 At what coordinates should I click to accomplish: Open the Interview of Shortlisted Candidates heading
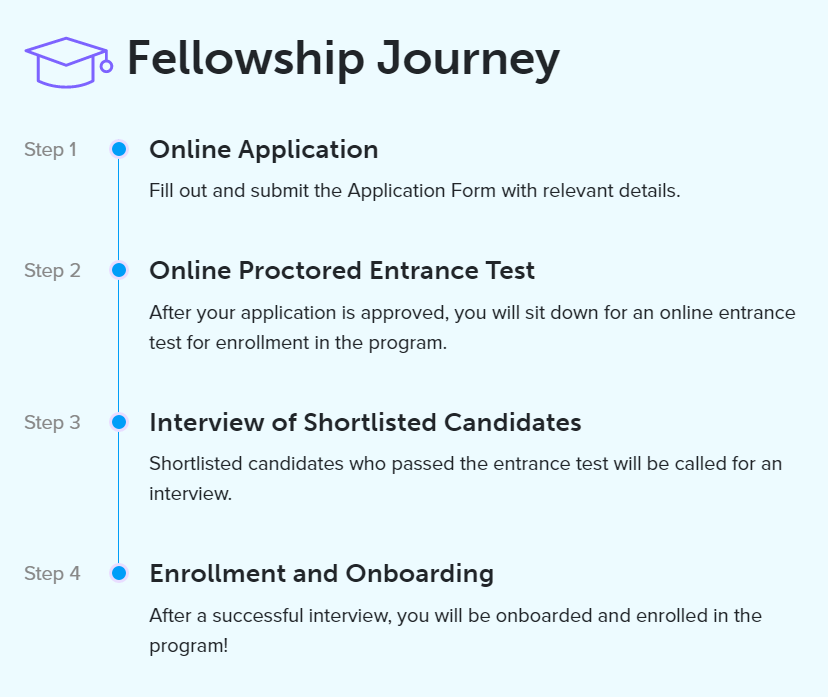365,422
